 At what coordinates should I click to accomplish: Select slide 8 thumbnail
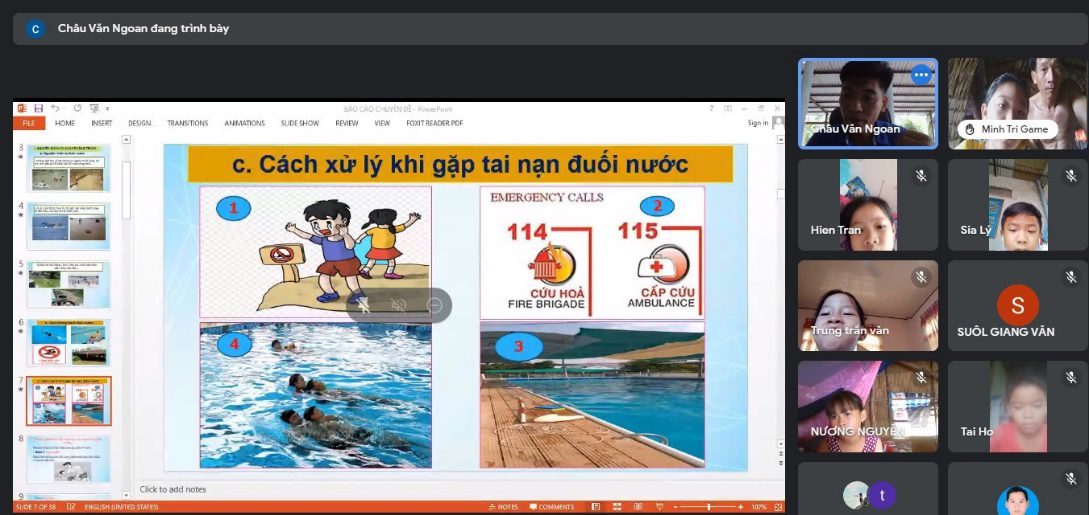coord(68,459)
